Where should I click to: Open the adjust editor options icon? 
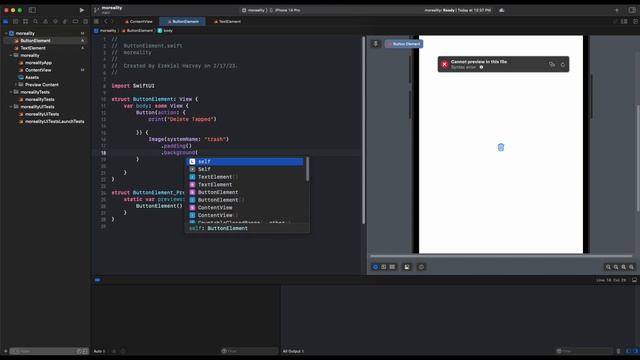(x=624, y=21)
